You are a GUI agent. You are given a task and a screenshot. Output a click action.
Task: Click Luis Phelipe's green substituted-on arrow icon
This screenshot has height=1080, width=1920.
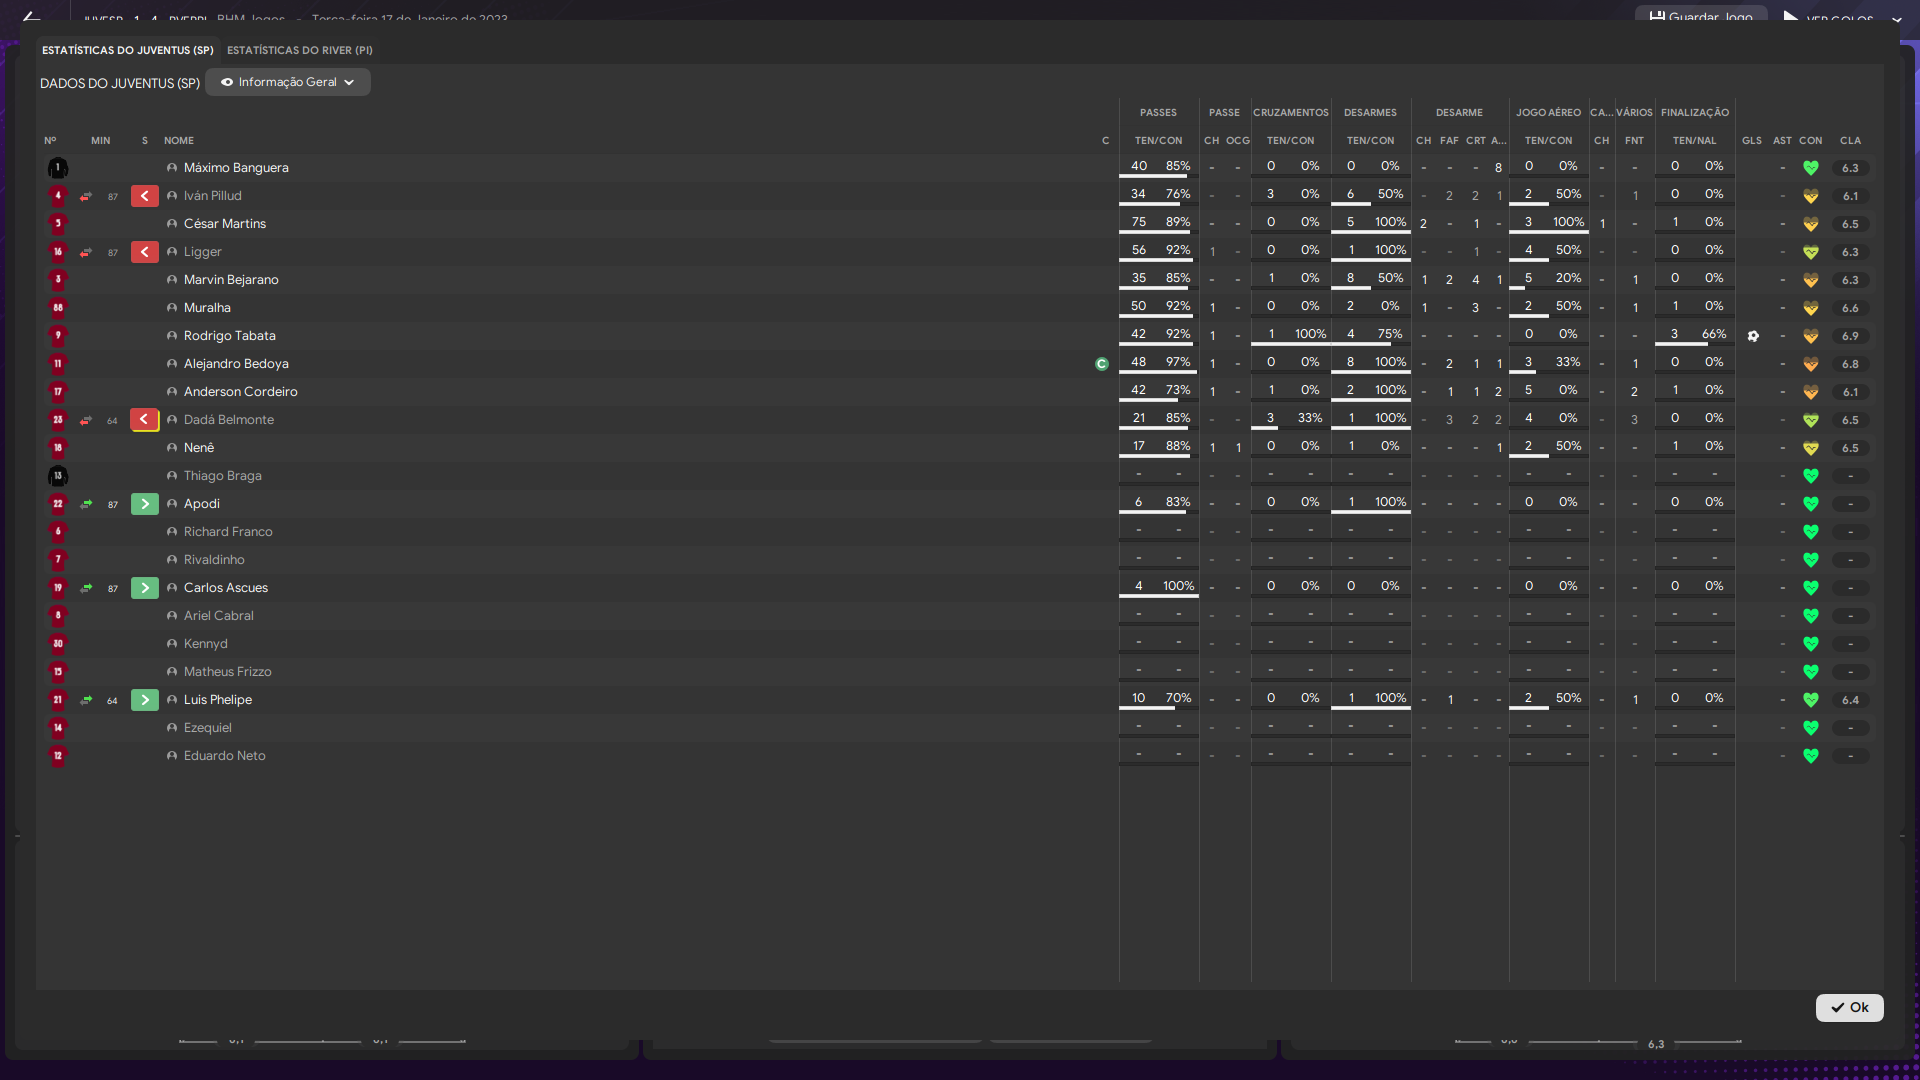145,700
